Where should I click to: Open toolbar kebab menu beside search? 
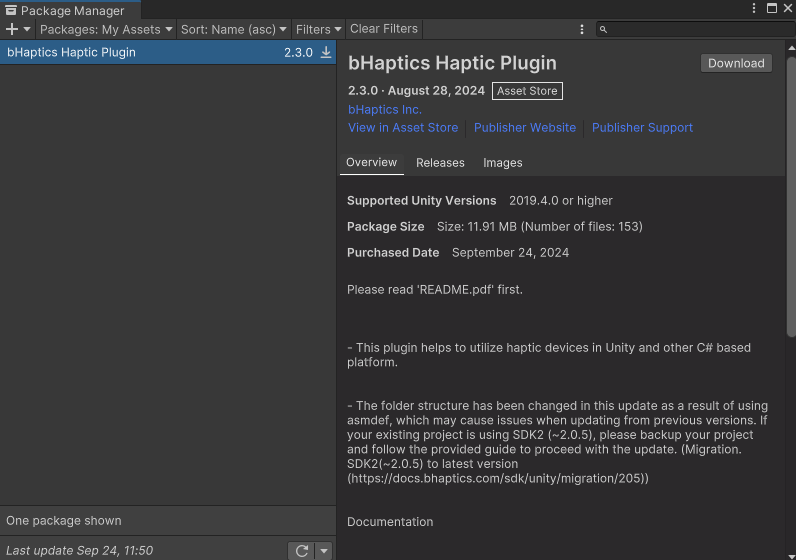pos(582,29)
